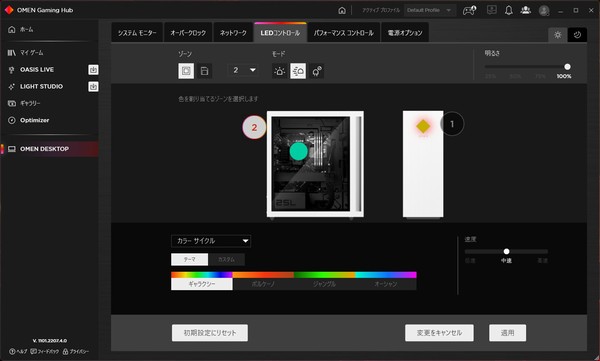The height and width of the screenshot is (361, 600).
Task: Click the home icon in title bar
Action: tap(342, 10)
